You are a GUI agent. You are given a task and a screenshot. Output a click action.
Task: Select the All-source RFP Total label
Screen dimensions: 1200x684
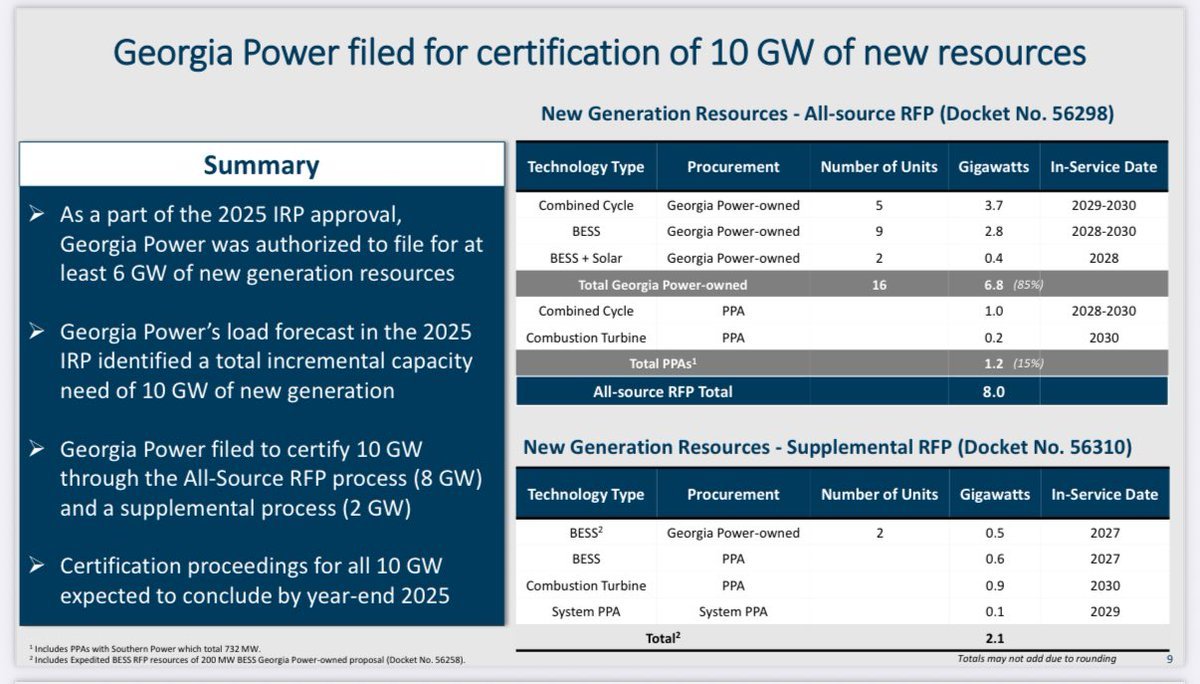(663, 392)
